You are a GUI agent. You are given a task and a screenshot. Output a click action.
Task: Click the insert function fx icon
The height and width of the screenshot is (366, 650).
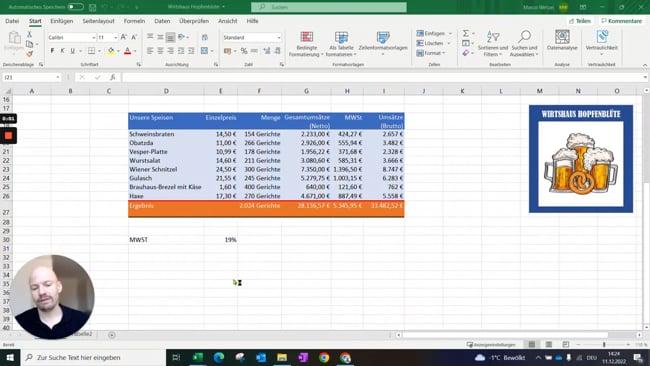(x=112, y=78)
